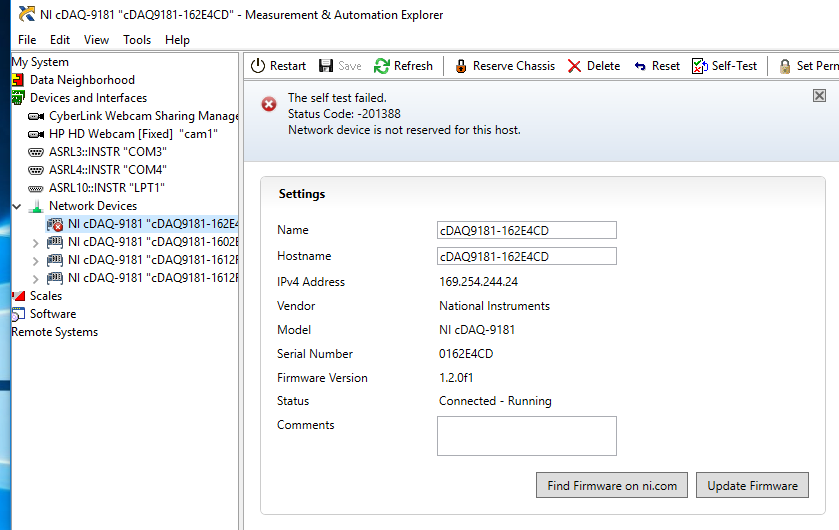Select Software tree item label
The height and width of the screenshot is (530, 839).
click(53, 314)
